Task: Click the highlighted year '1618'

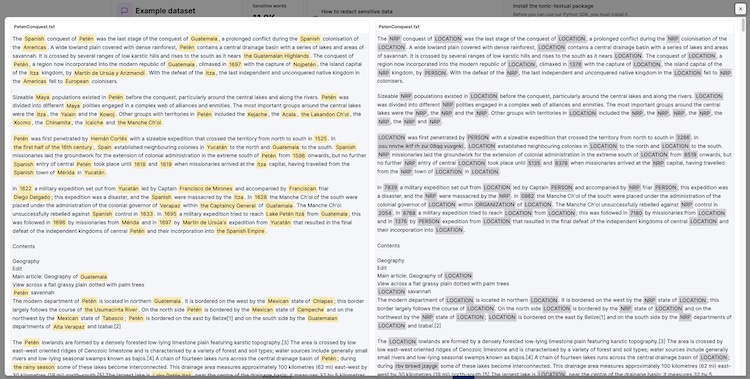Action: click(140, 164)
